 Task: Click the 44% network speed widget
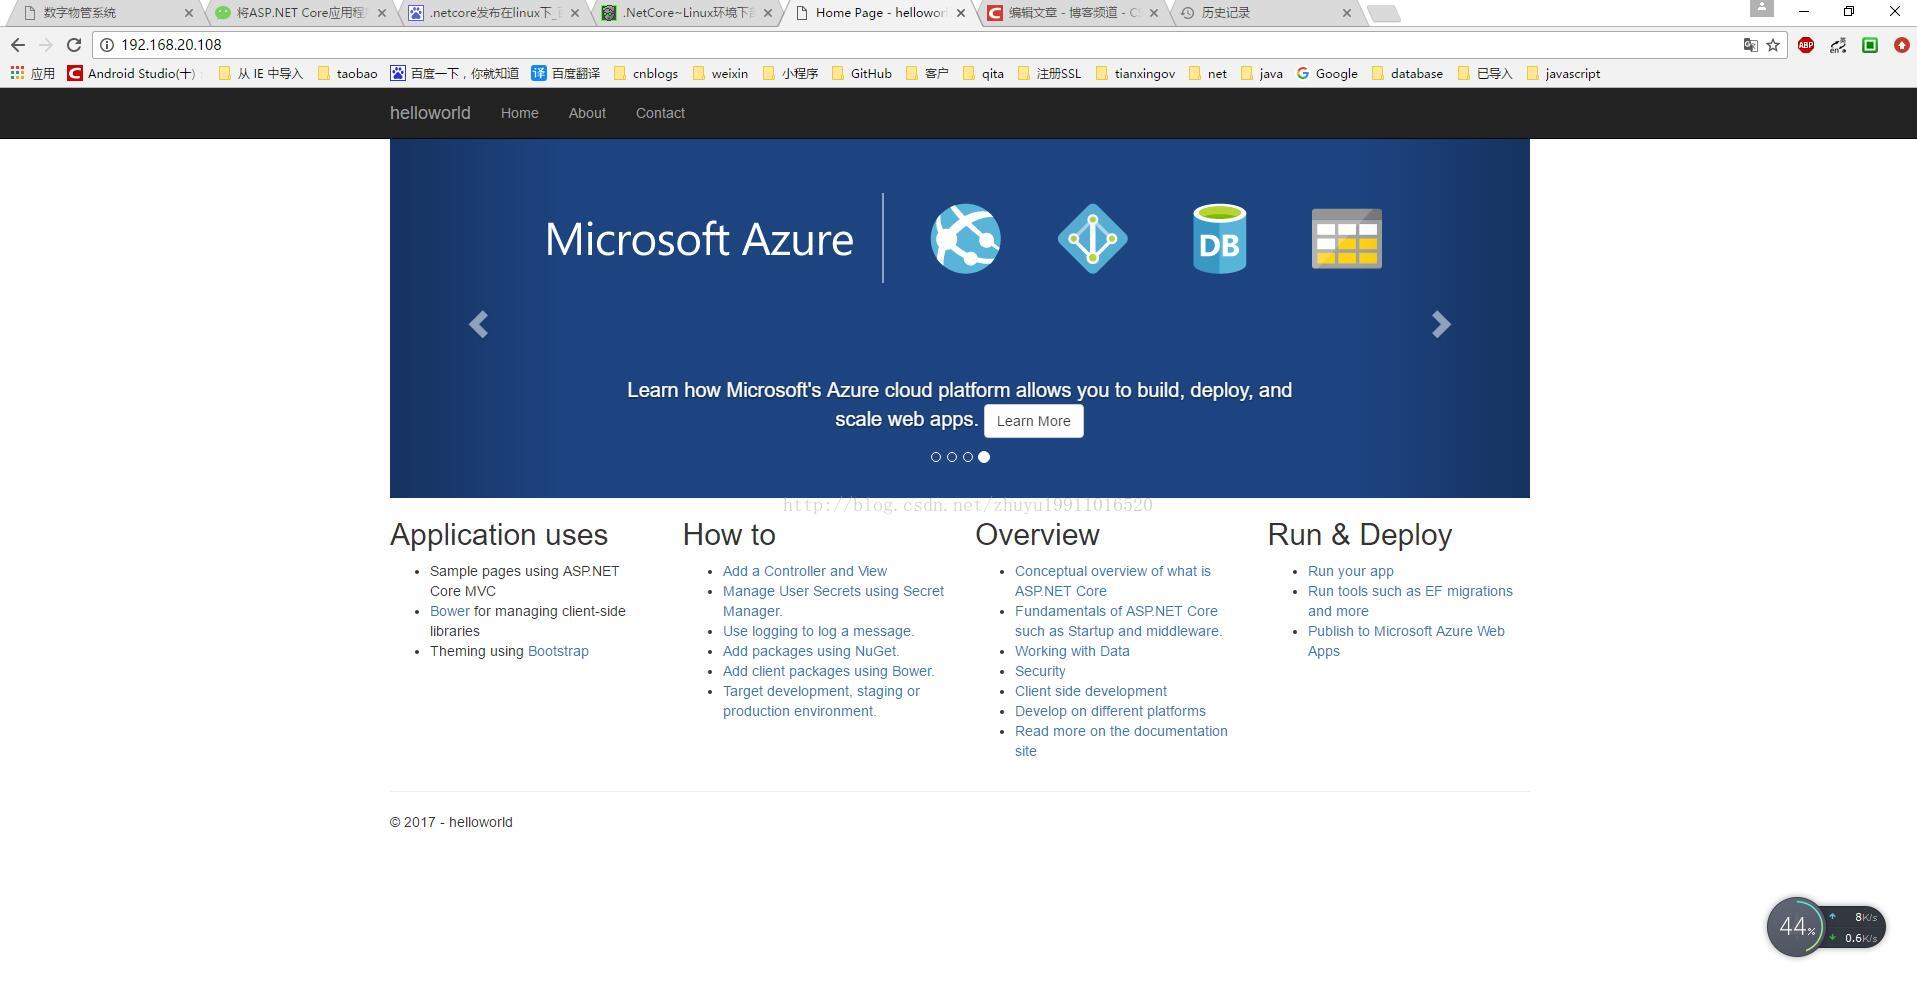pyautogui.click(x=1825, y=927)
